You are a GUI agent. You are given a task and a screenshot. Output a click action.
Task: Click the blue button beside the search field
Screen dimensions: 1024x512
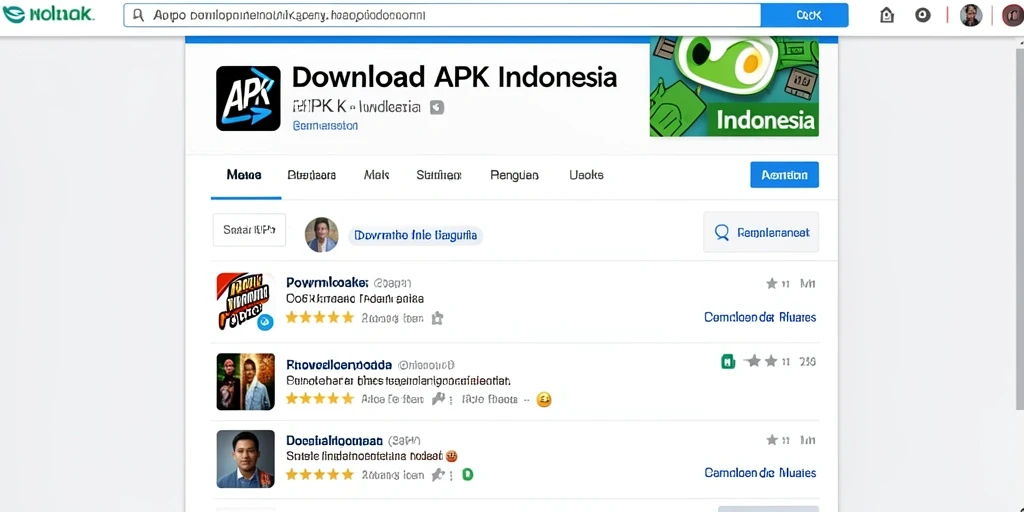click(805, 15)
